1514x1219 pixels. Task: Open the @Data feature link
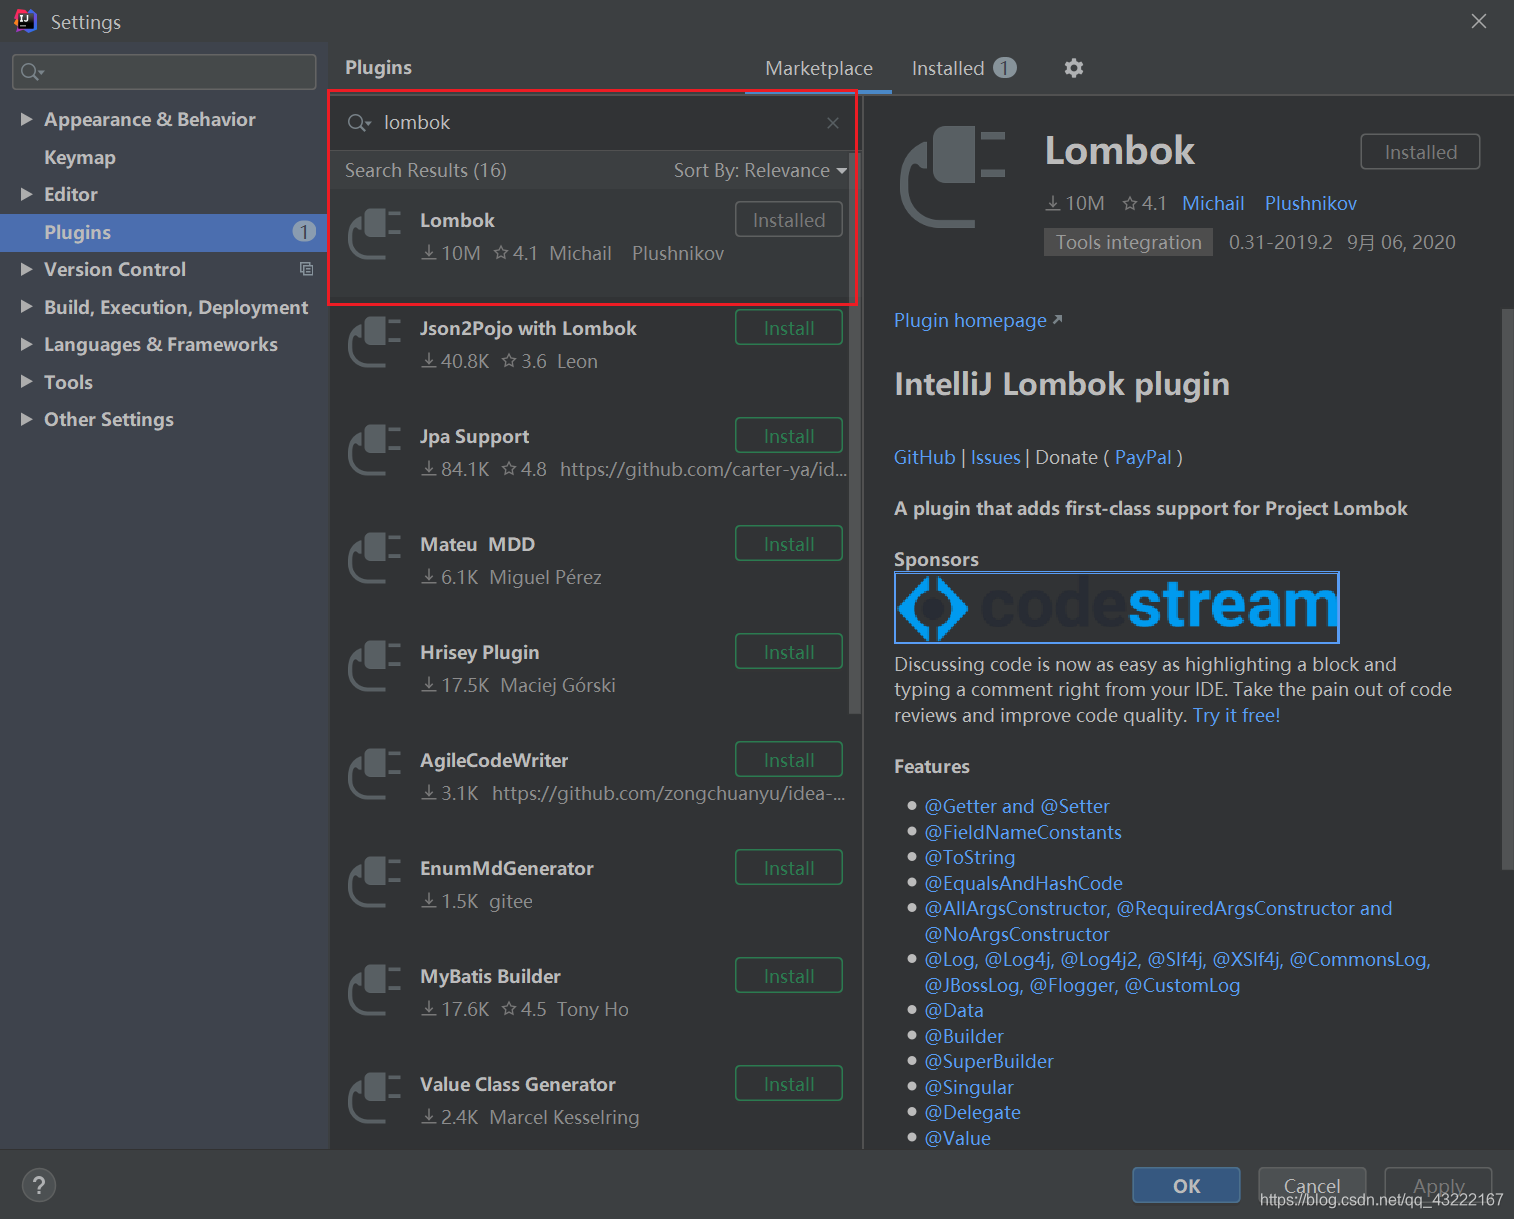coord(954,1010)
